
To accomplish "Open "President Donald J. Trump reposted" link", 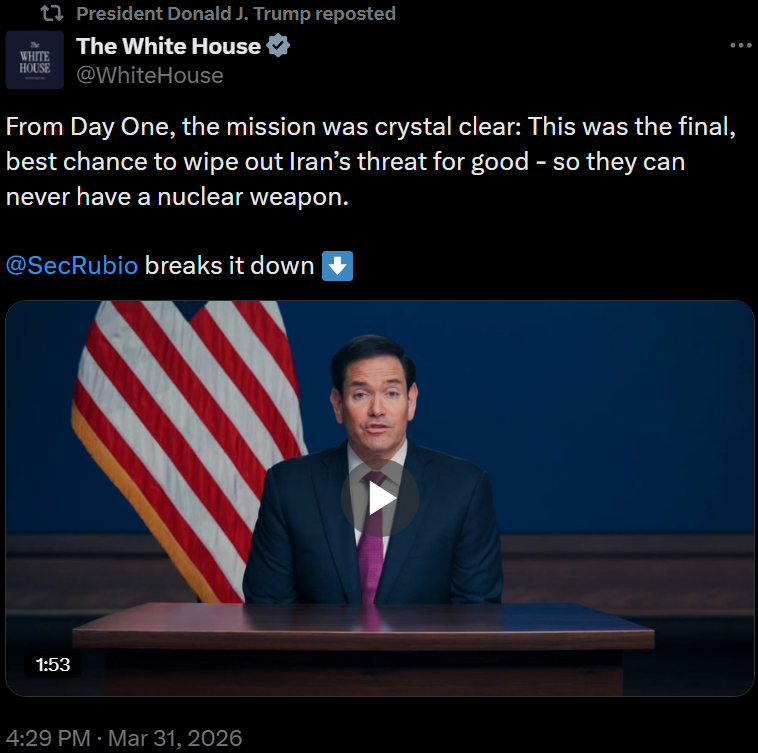I will (236, 14).
